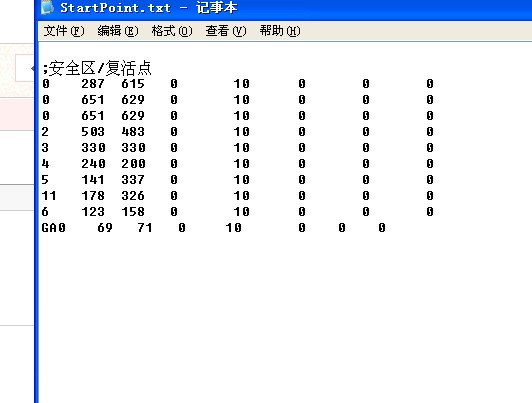Click the leading 3 in the 330 330 row

tap(45, 148)
